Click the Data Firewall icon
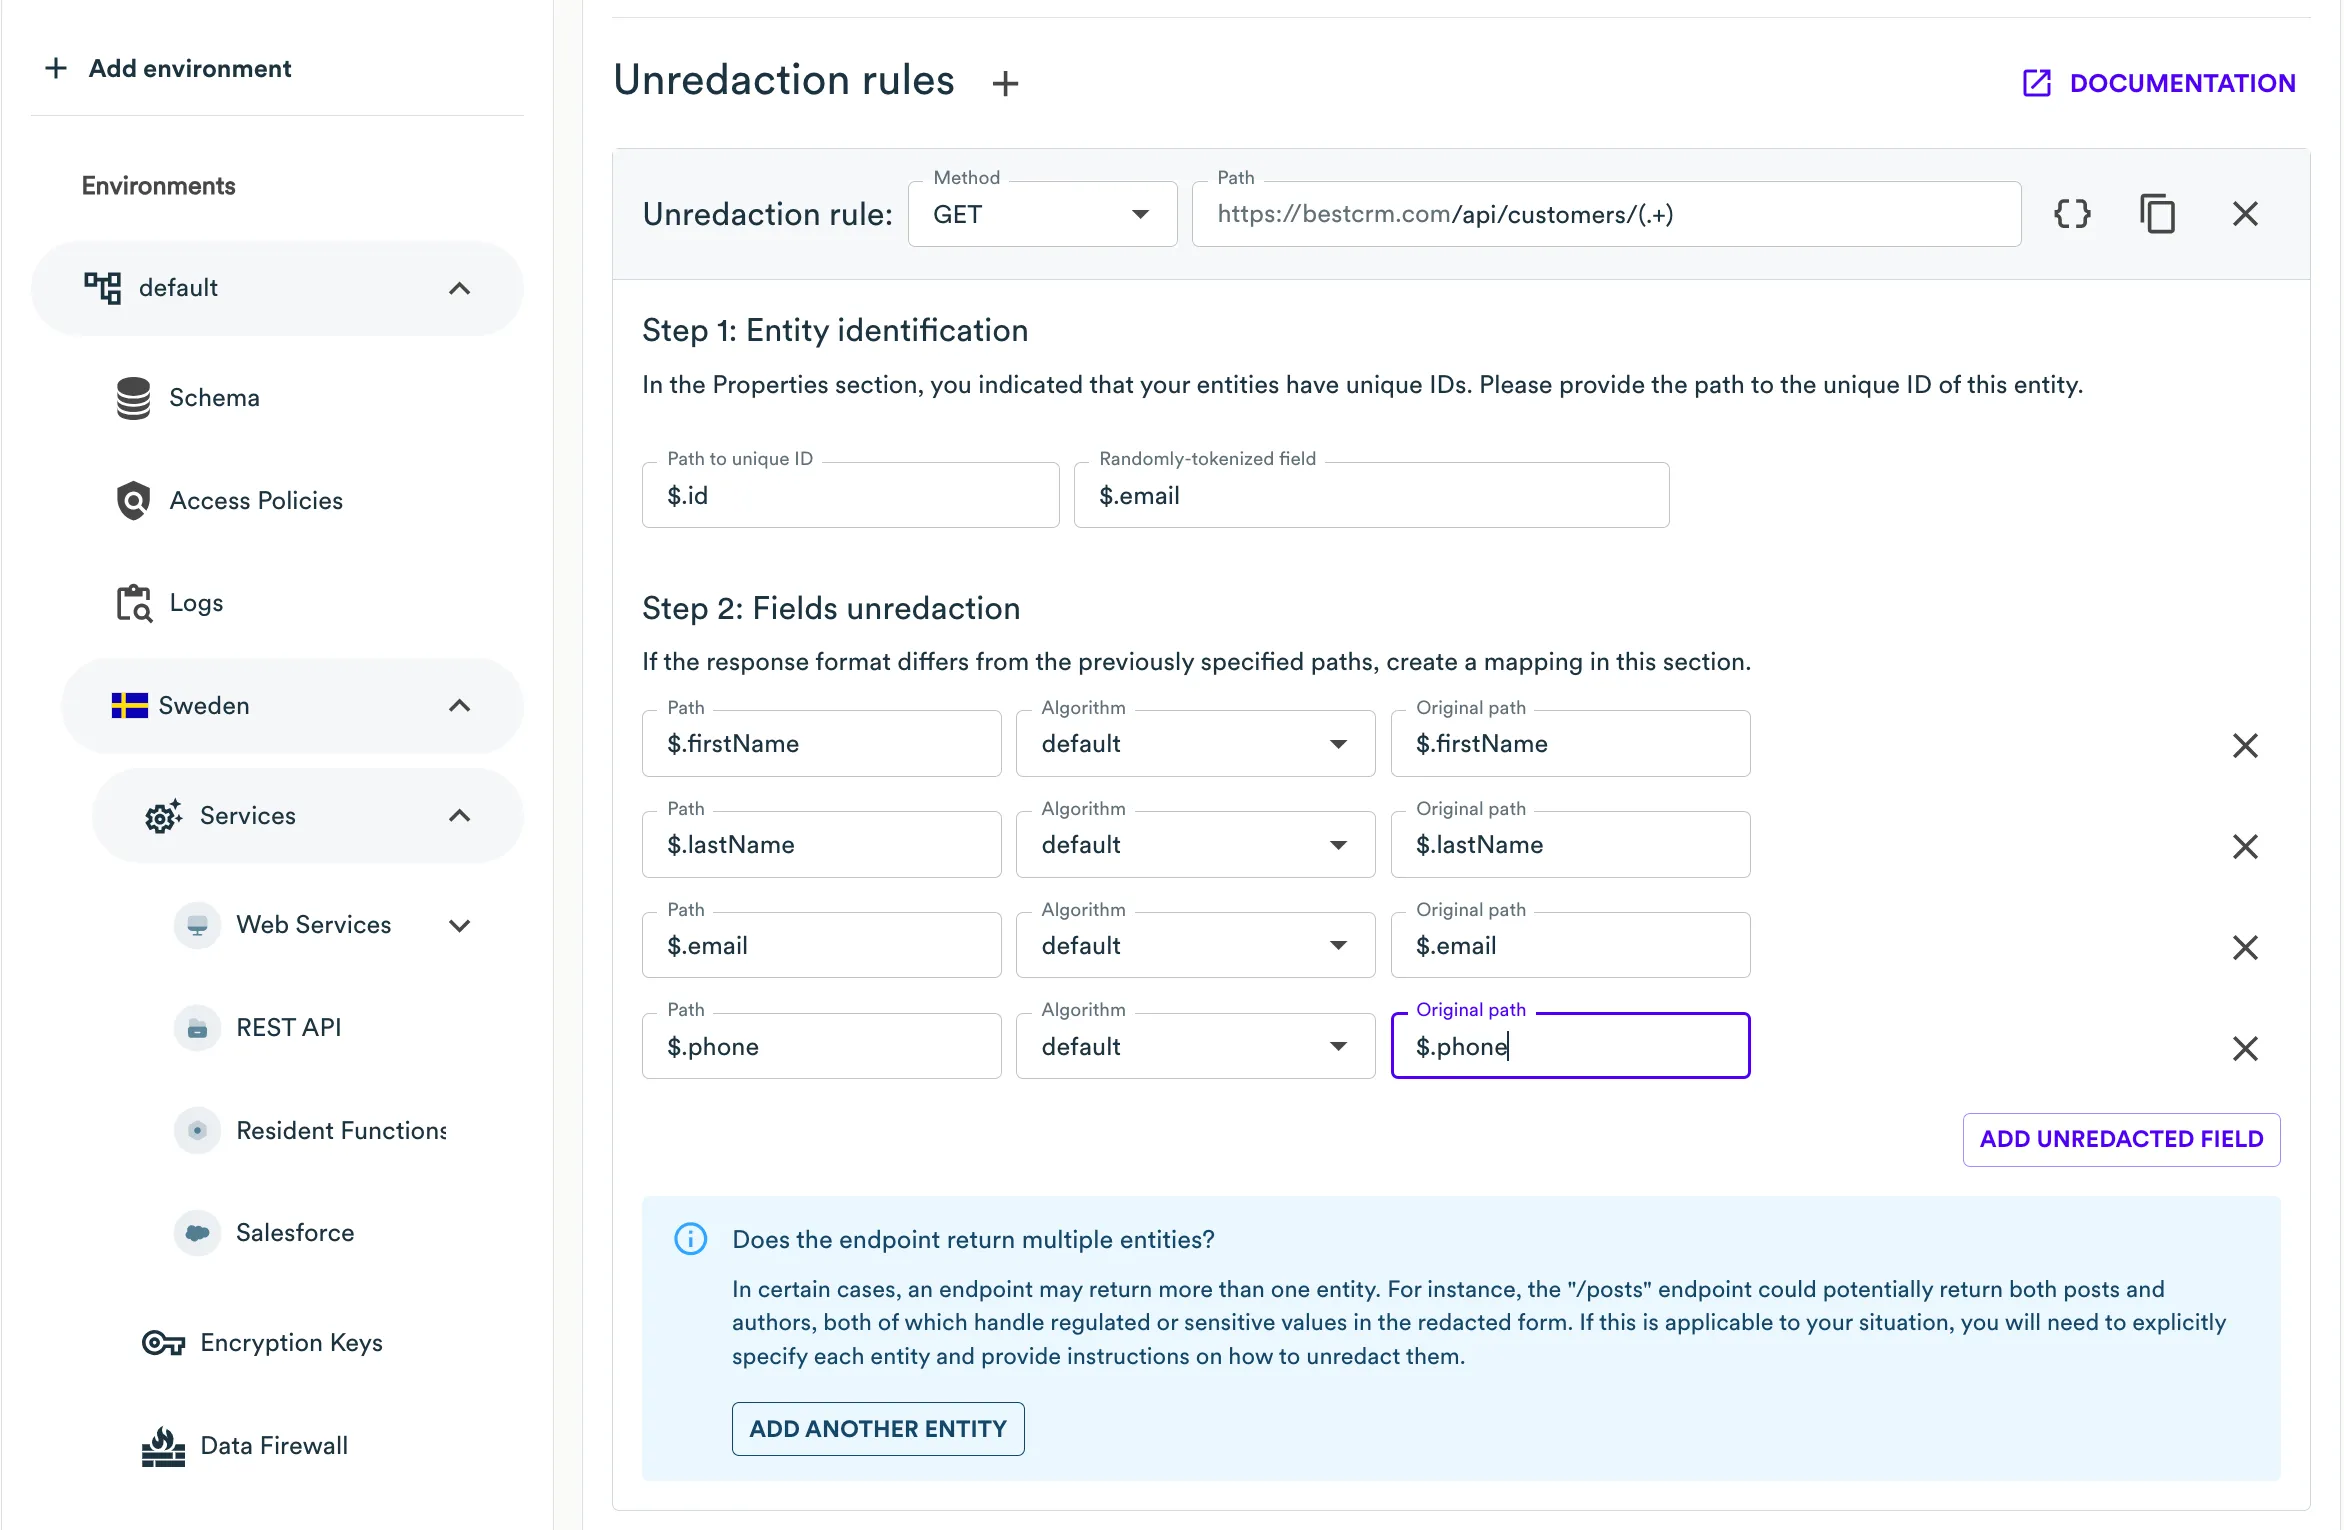This screenshot has height=1530, width=2344. coord(163,1446)
